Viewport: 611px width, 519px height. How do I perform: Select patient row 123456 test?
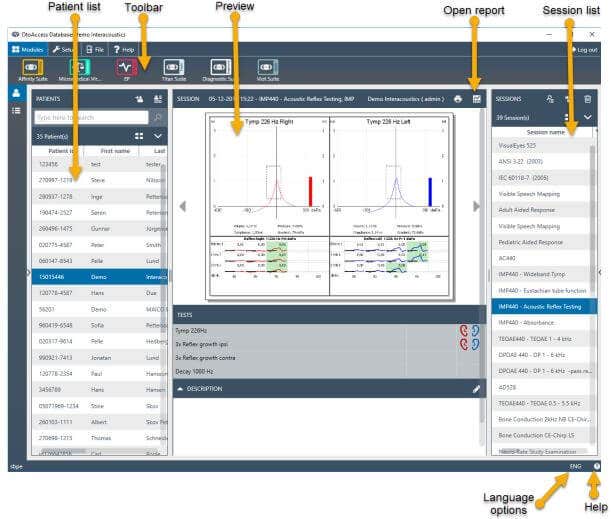click(99, 164)
